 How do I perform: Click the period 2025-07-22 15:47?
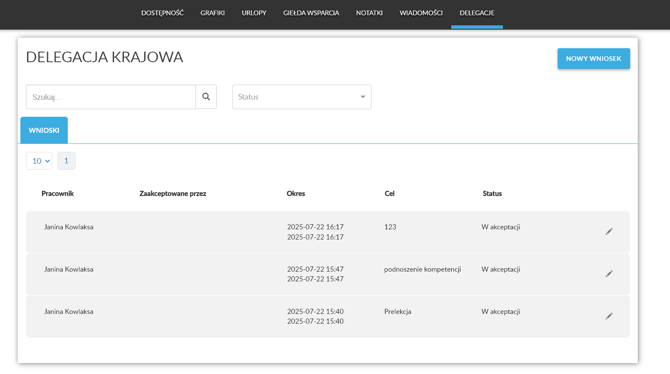pyautogui.click(x=315, y=274)
